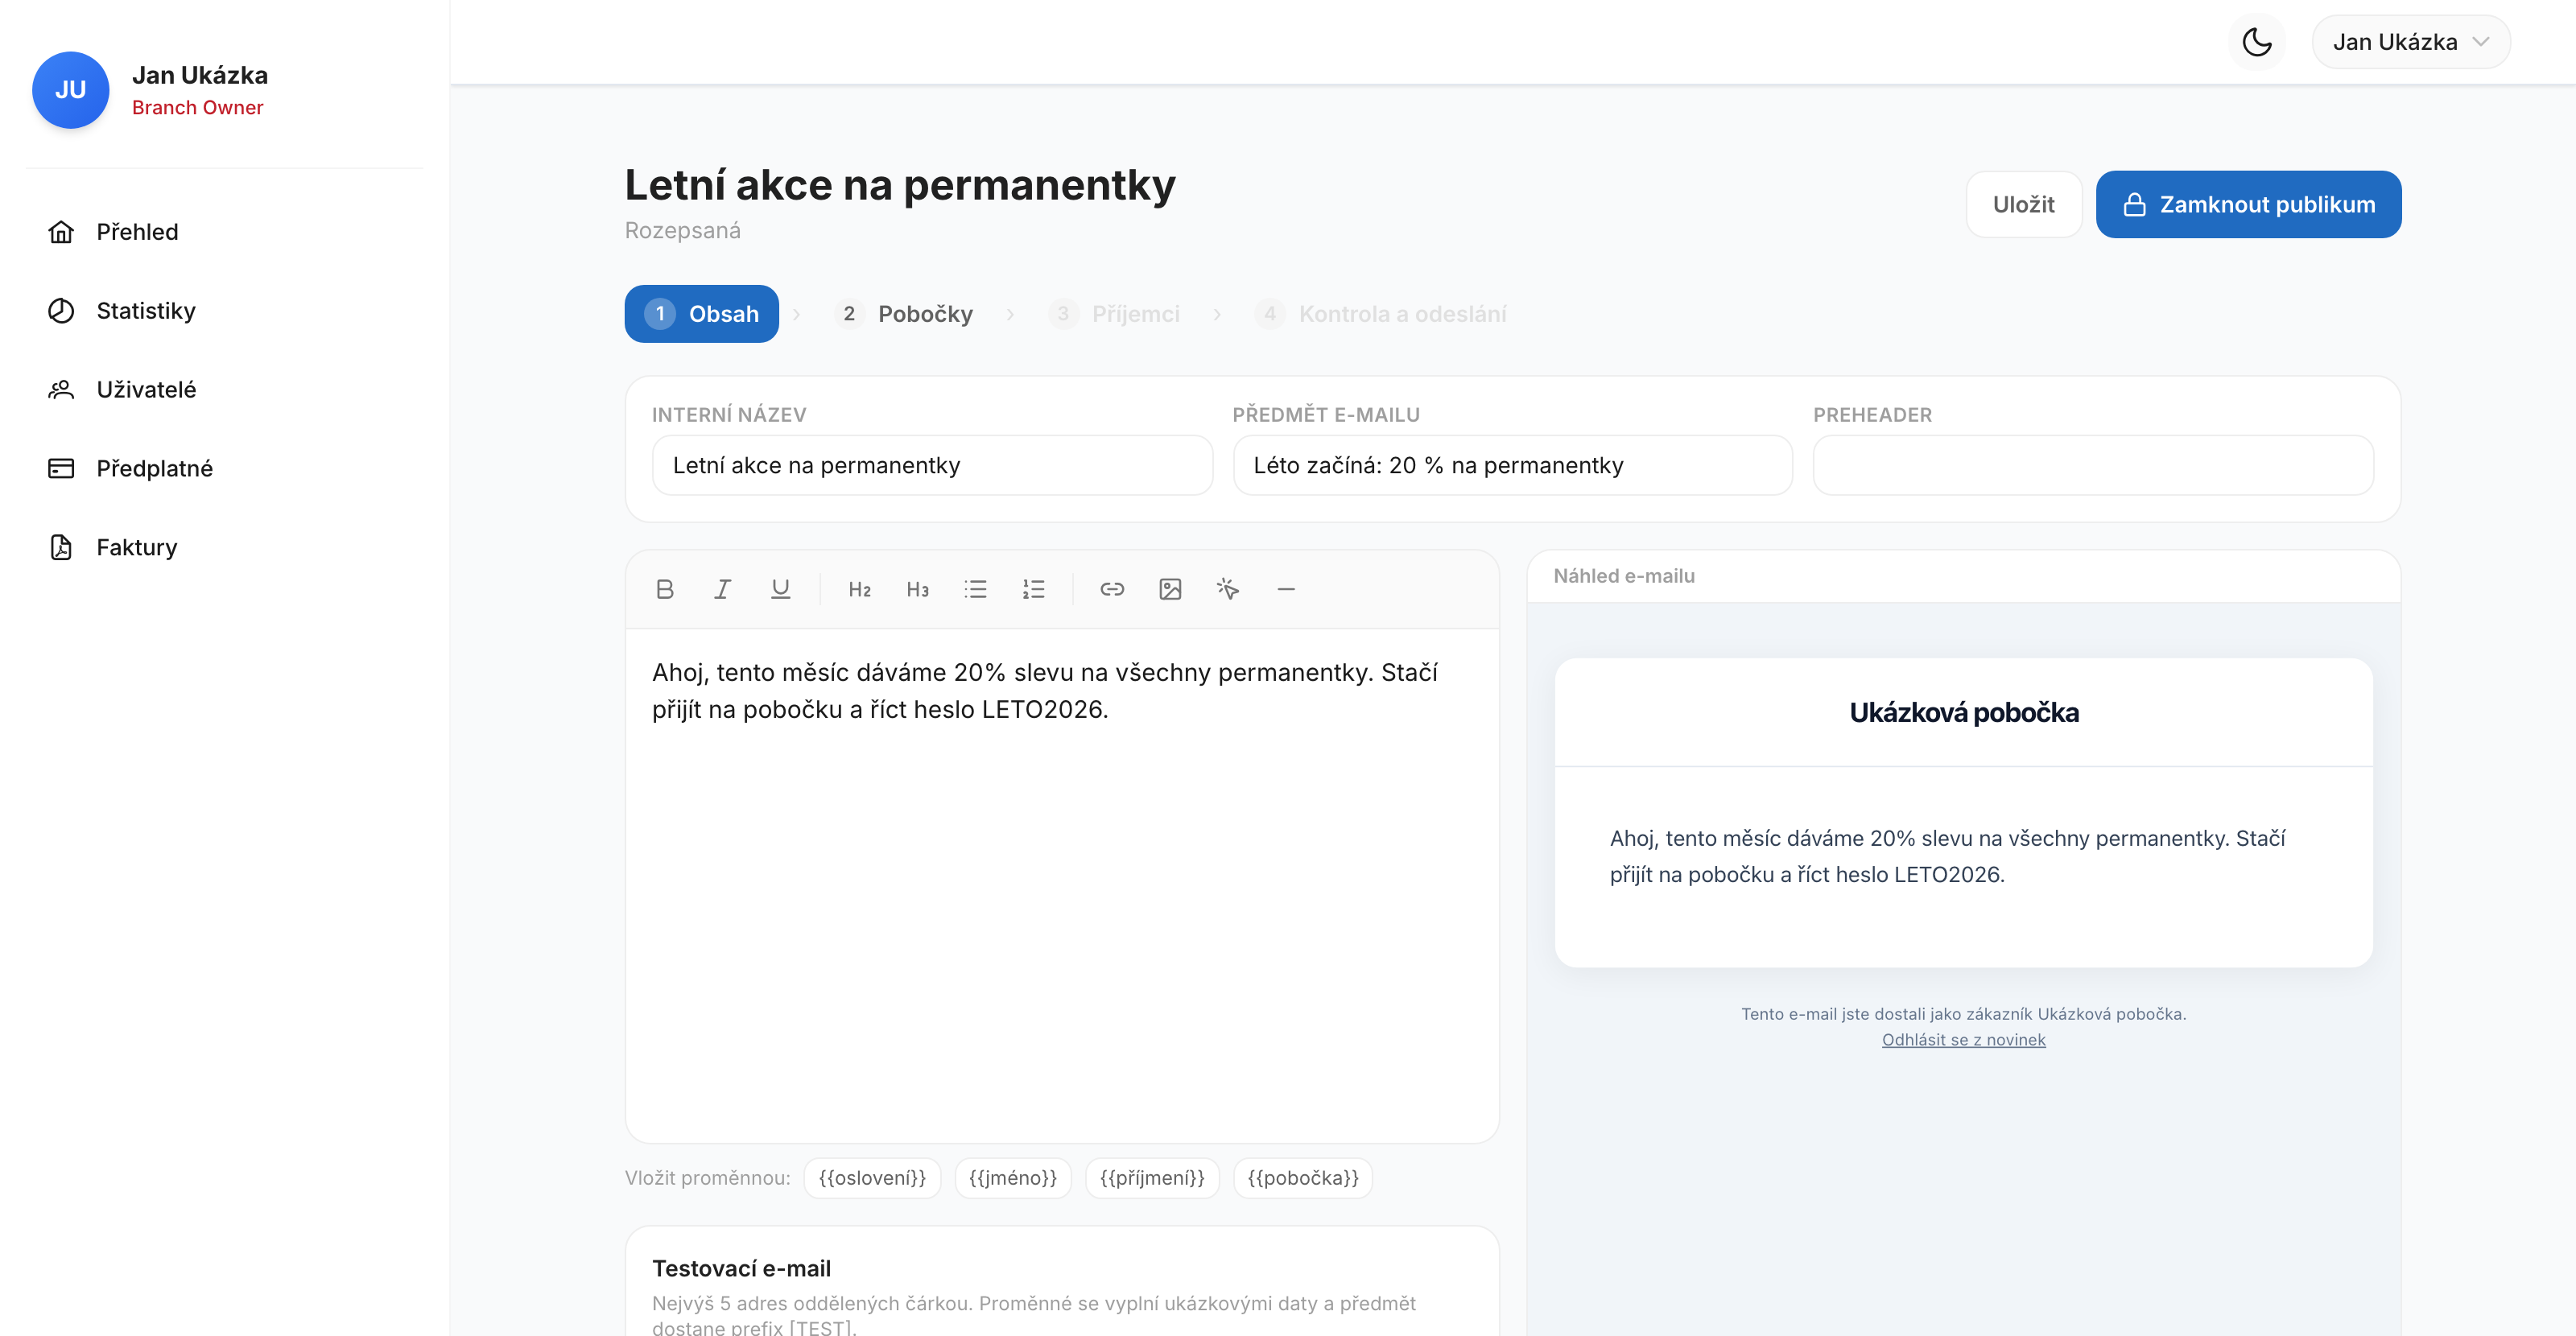Lock the audience with Zamknout publikum

[2248, 204]
